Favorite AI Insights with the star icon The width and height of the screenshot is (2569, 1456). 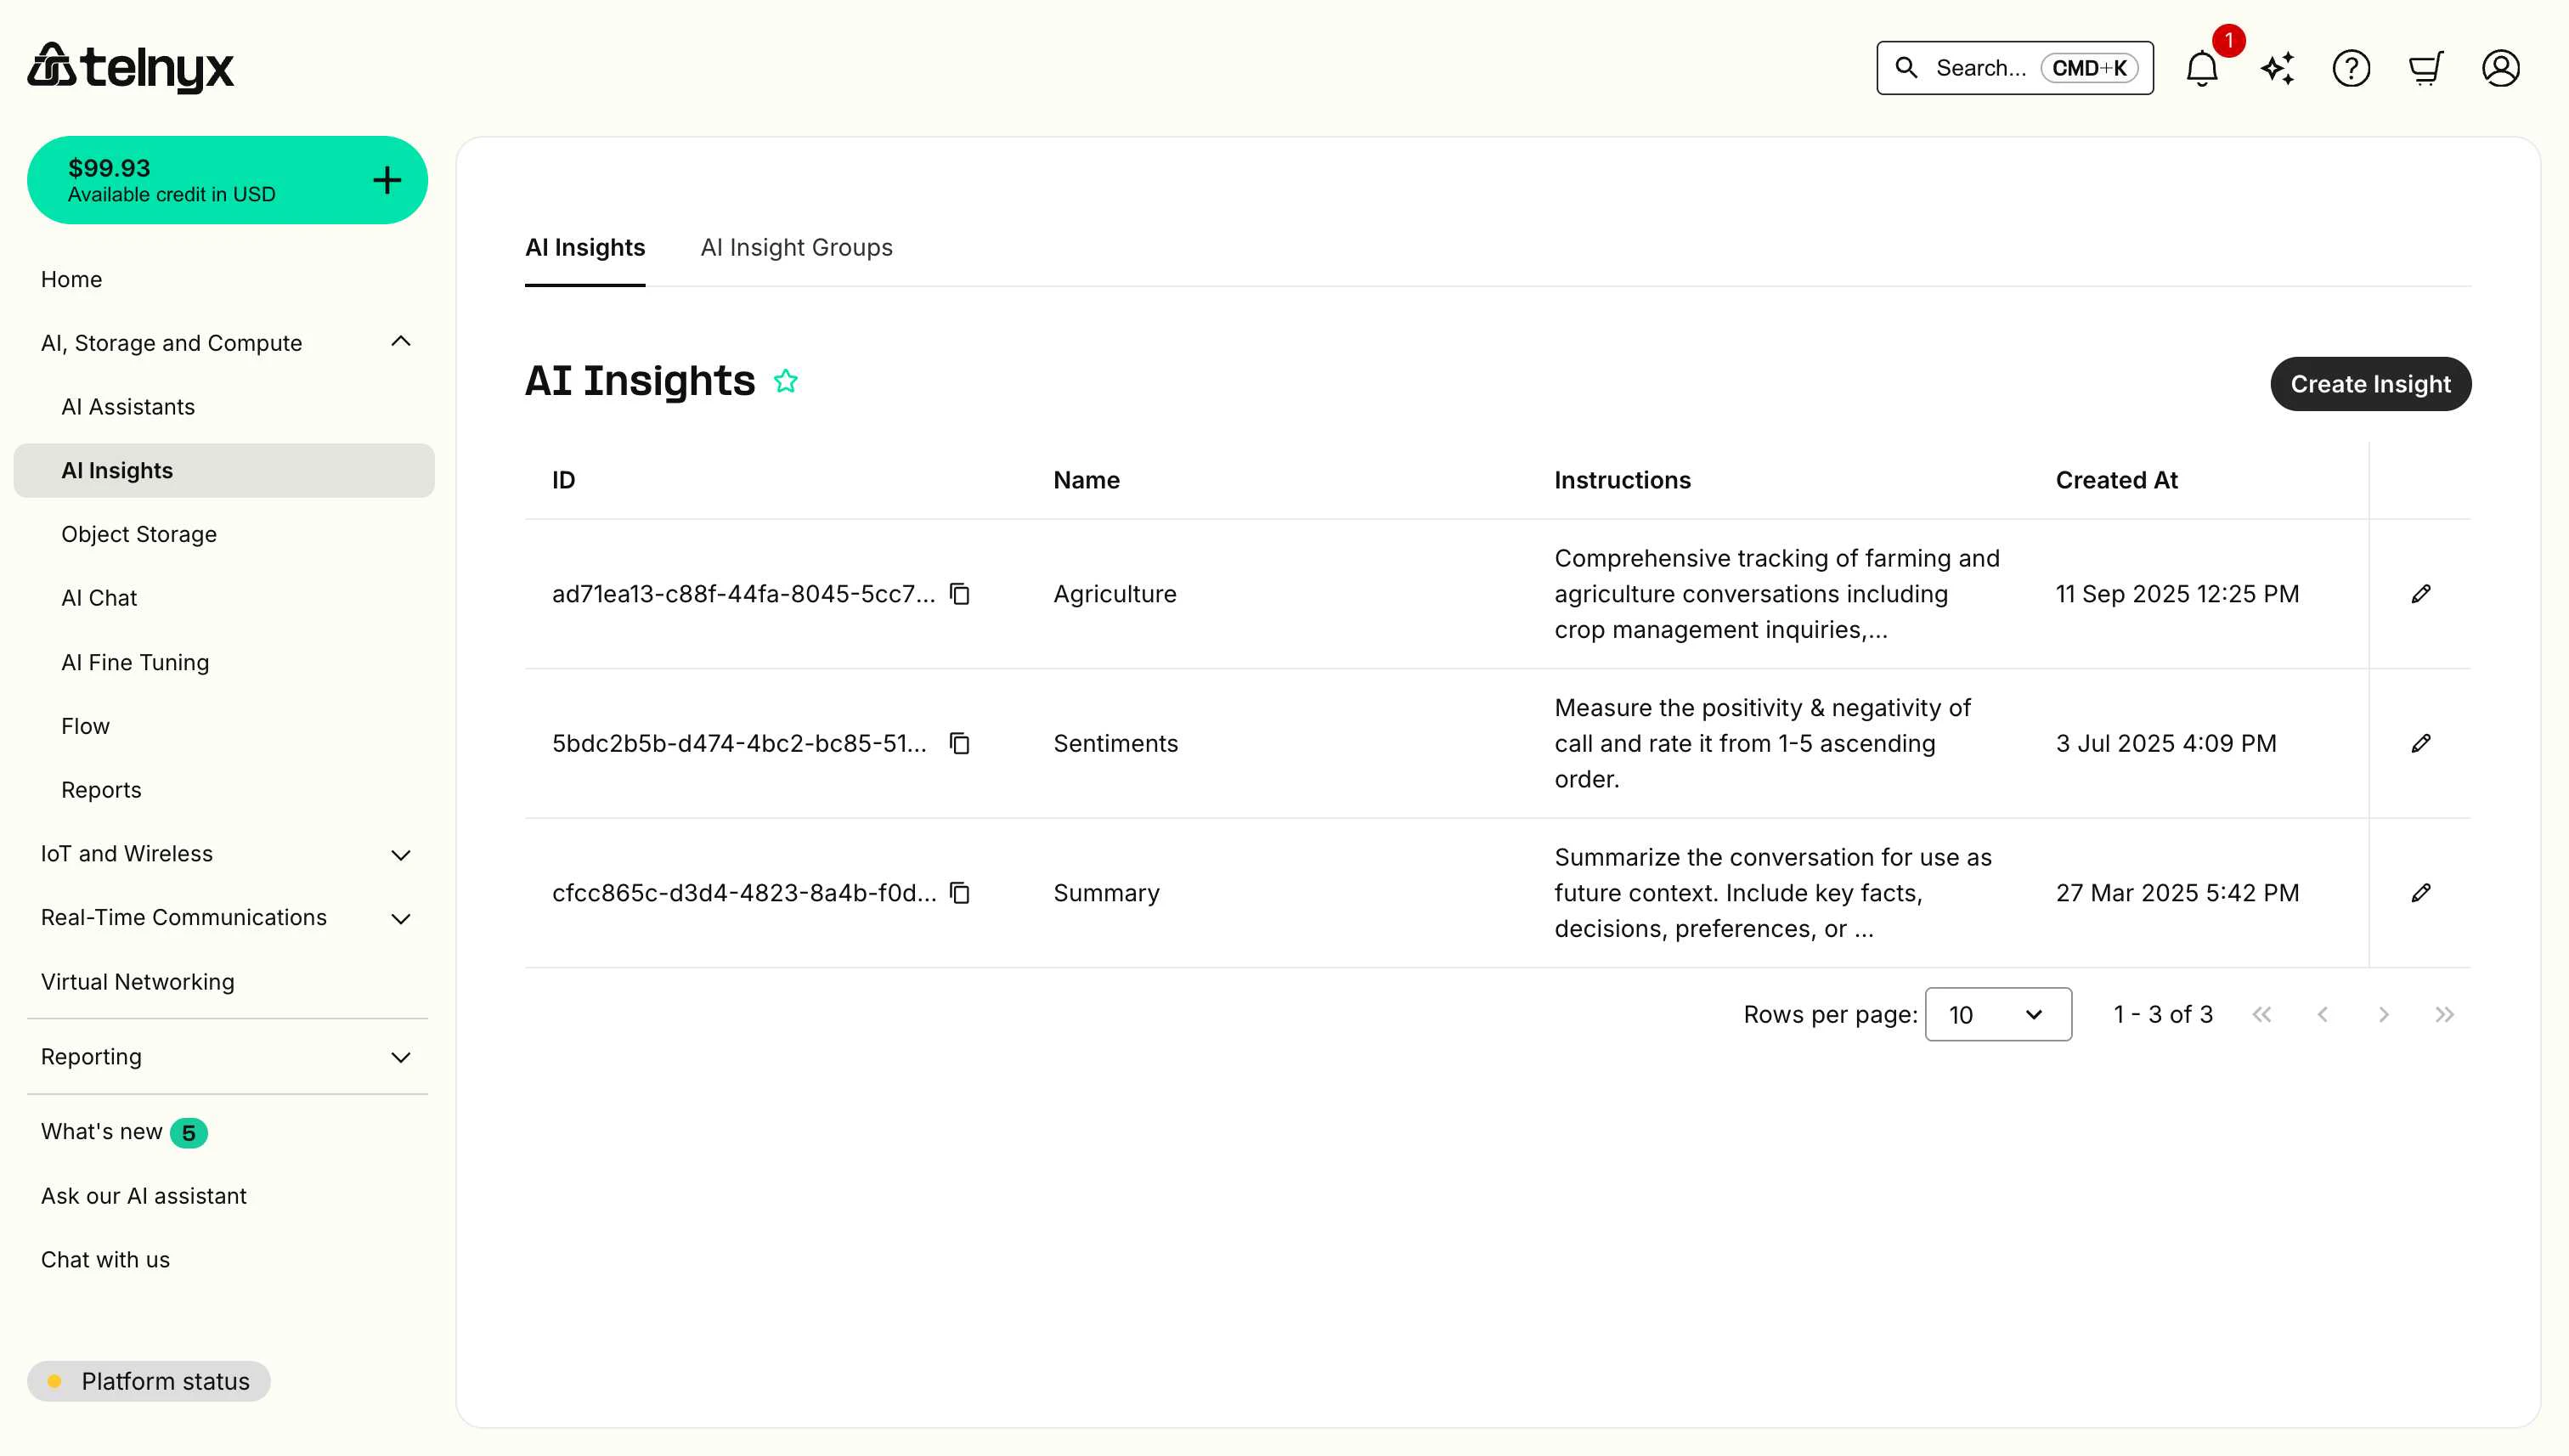click(787, 380)
